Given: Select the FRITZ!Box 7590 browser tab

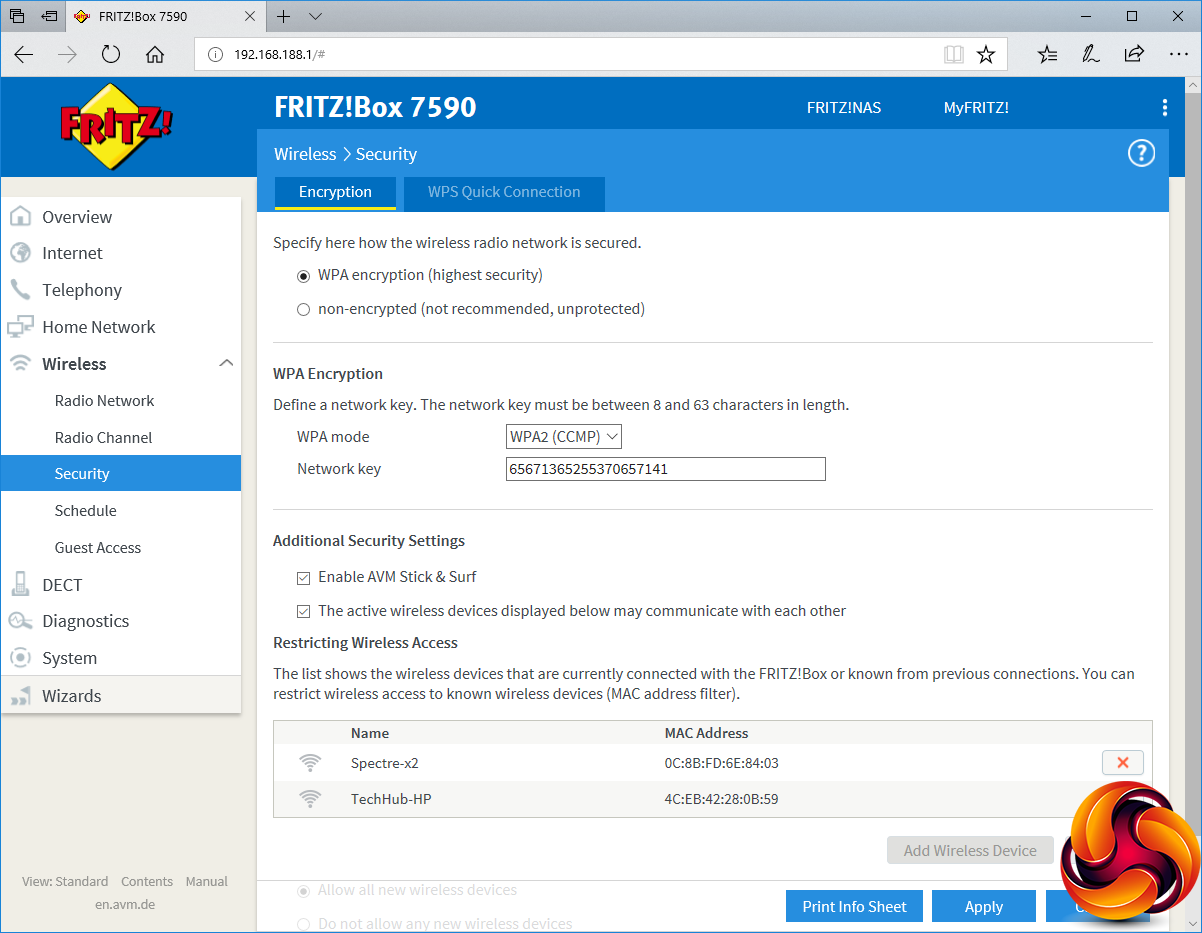Looking at the screenshot, I should tap(165, 17).
